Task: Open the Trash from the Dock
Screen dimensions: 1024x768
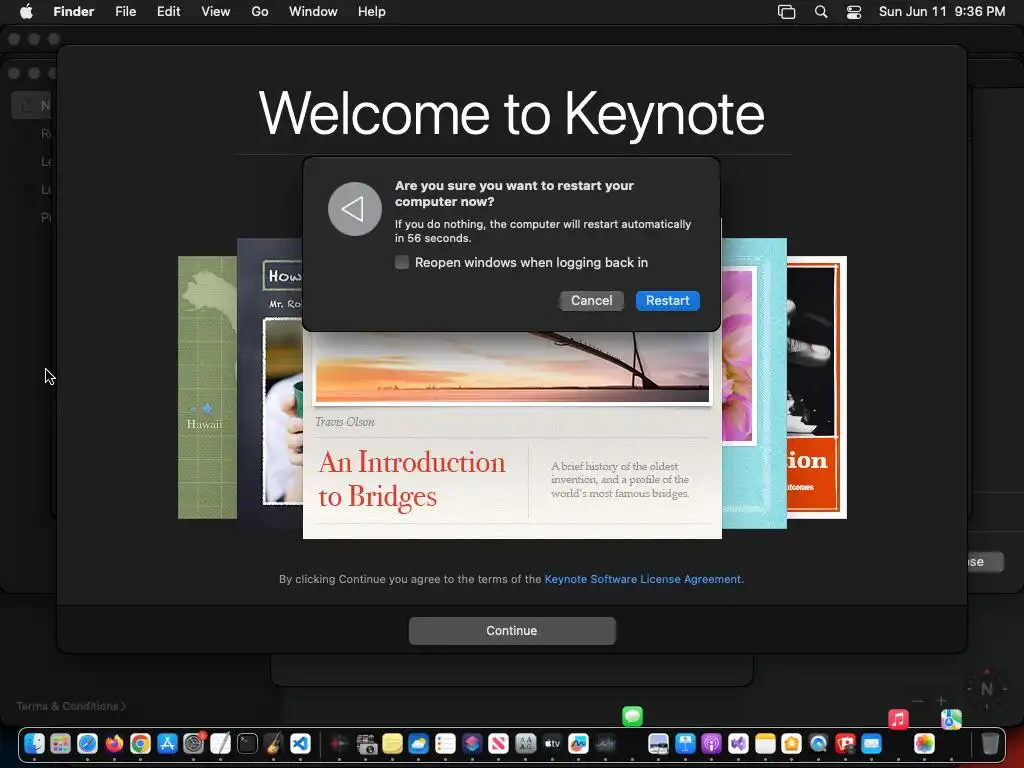Action: (x=990, y=743)
